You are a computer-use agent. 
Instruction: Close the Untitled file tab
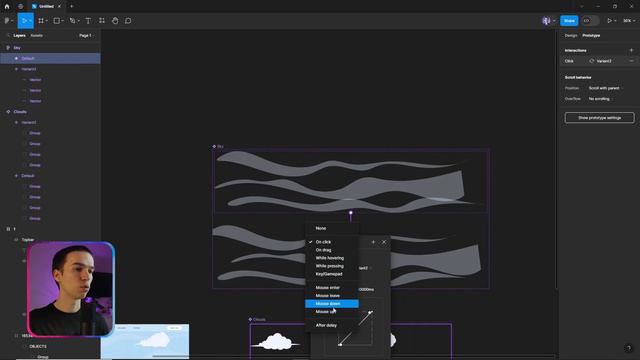[59, 7]
